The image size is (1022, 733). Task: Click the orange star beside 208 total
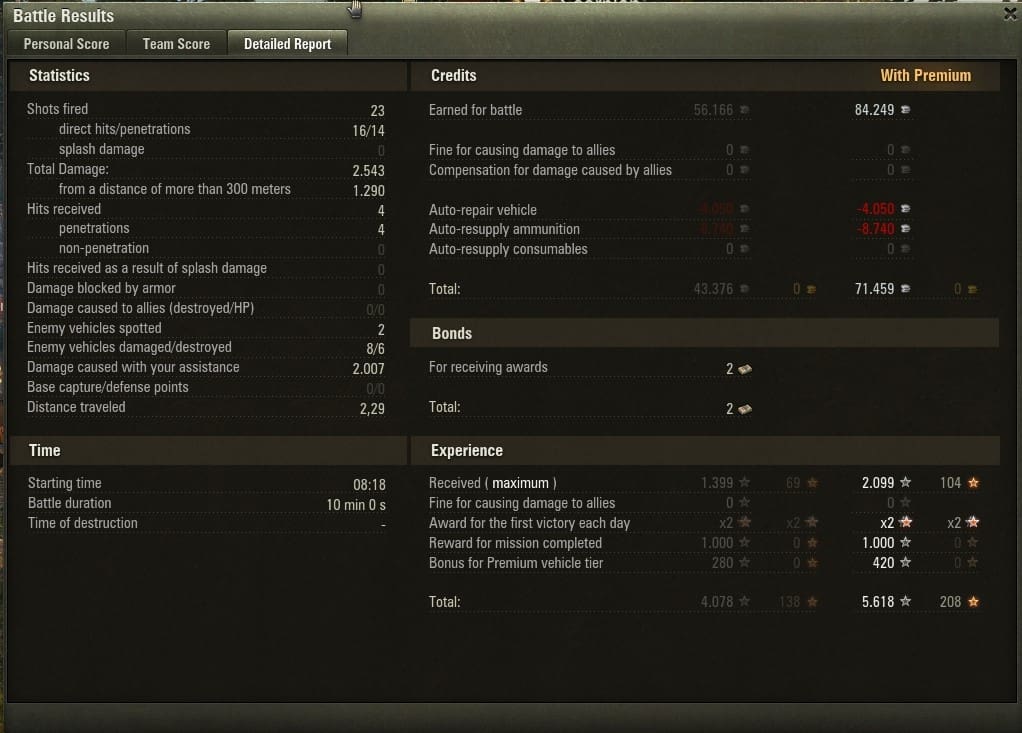[973, 601]
